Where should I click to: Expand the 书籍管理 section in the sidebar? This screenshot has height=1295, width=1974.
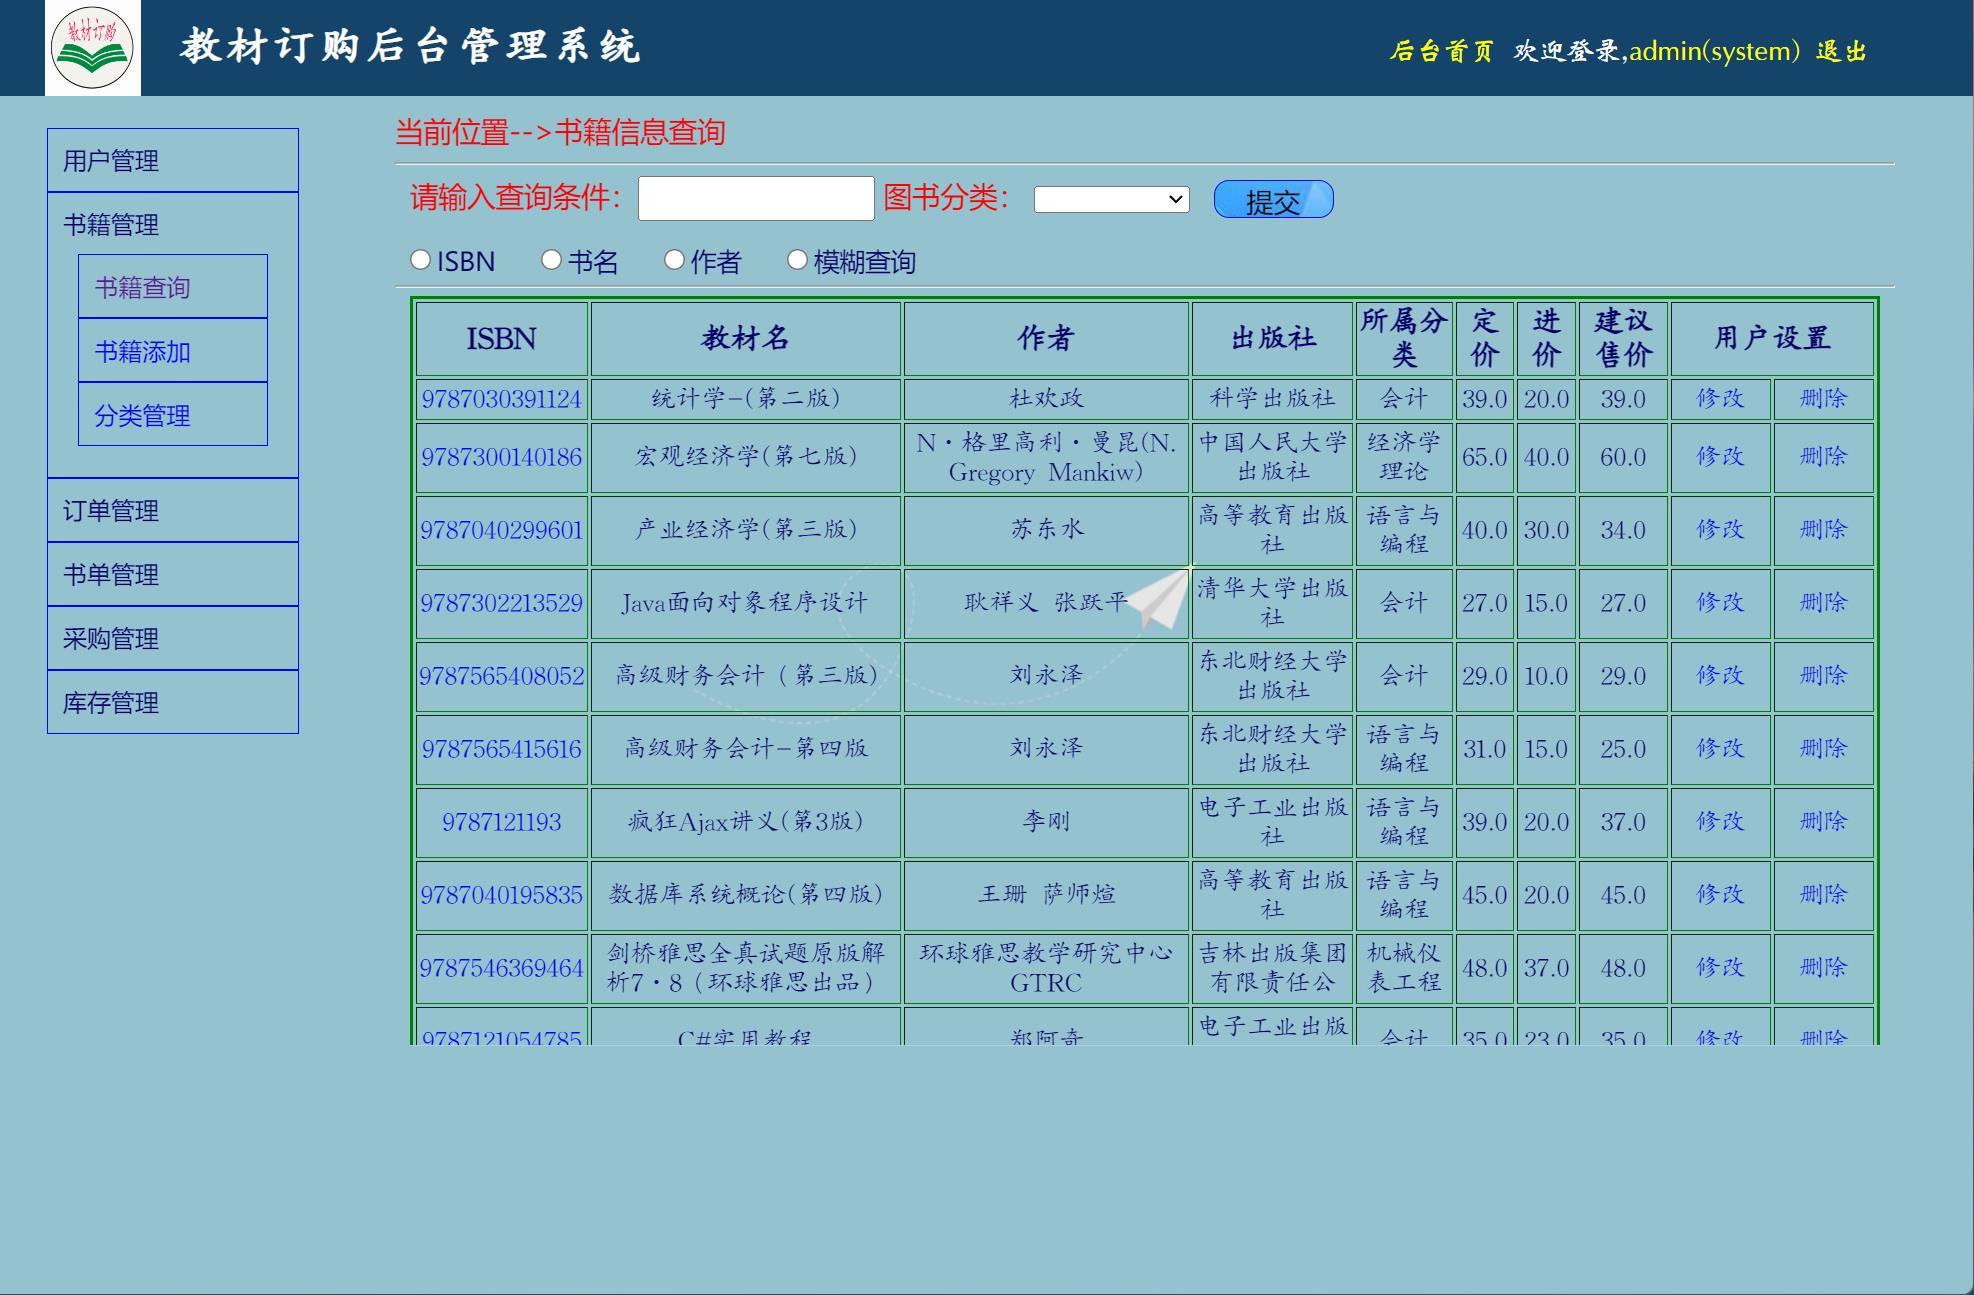click(110, 224)
